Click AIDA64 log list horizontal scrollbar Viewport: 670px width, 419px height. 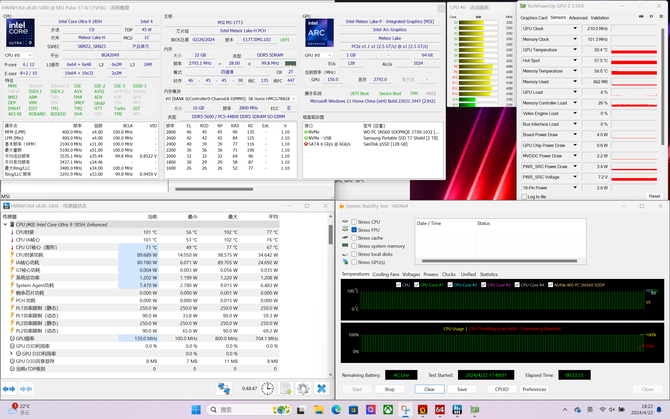(499, 261)
